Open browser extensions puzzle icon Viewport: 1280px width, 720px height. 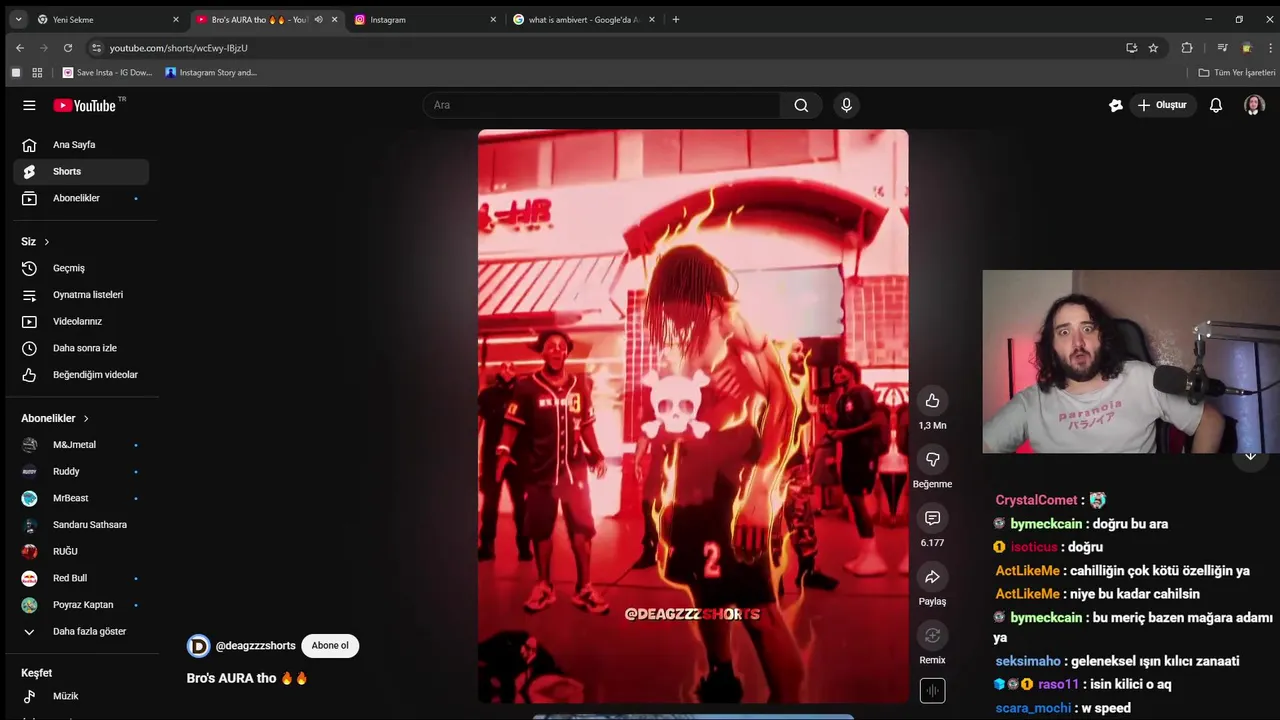coord(1187,47)
